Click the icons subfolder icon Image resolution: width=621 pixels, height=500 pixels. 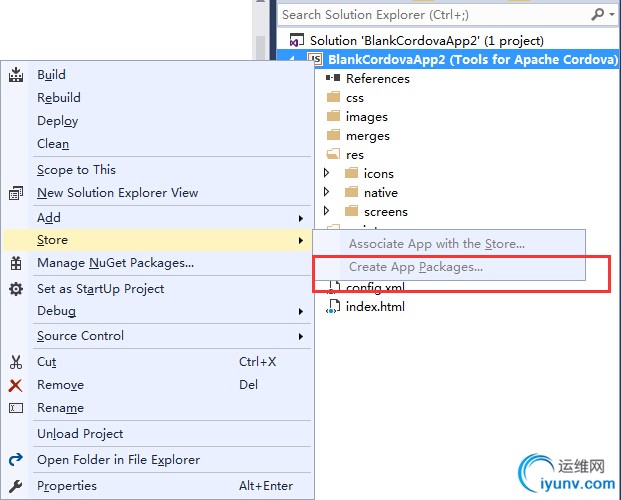pyautogui.click(x=351, y=173)
